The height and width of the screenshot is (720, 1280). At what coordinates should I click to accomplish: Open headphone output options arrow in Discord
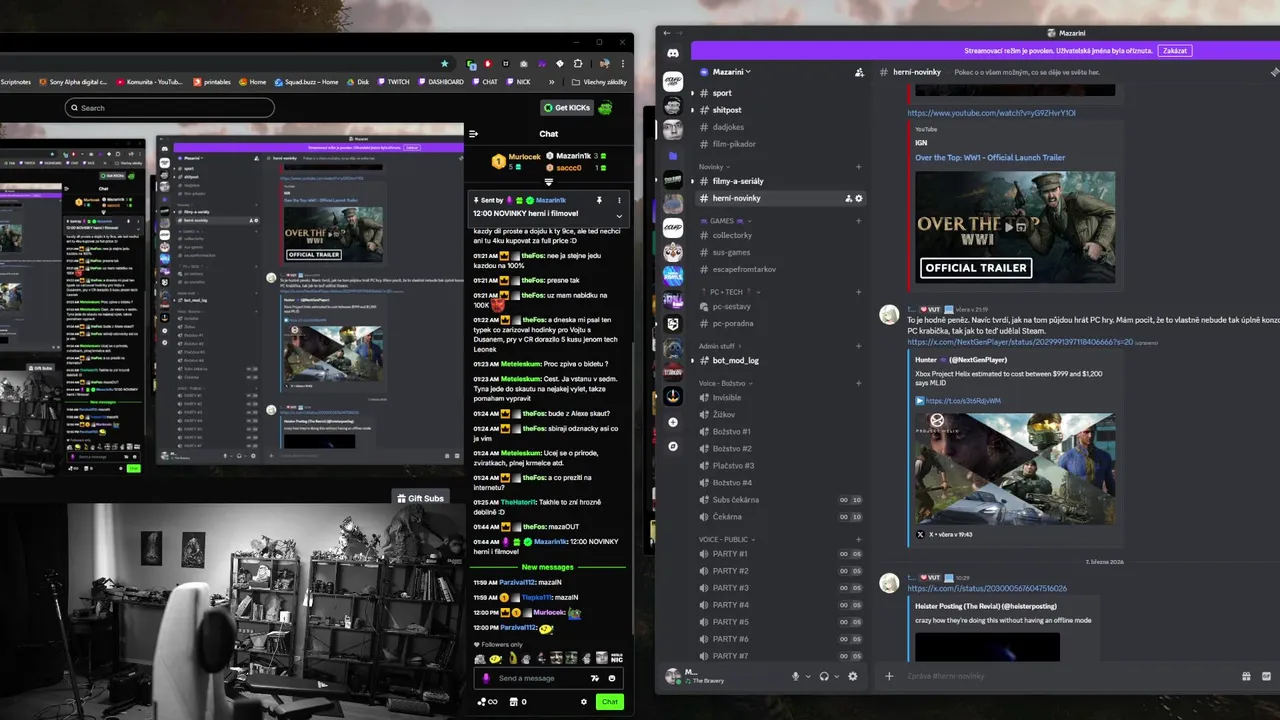tap(836, 676)
